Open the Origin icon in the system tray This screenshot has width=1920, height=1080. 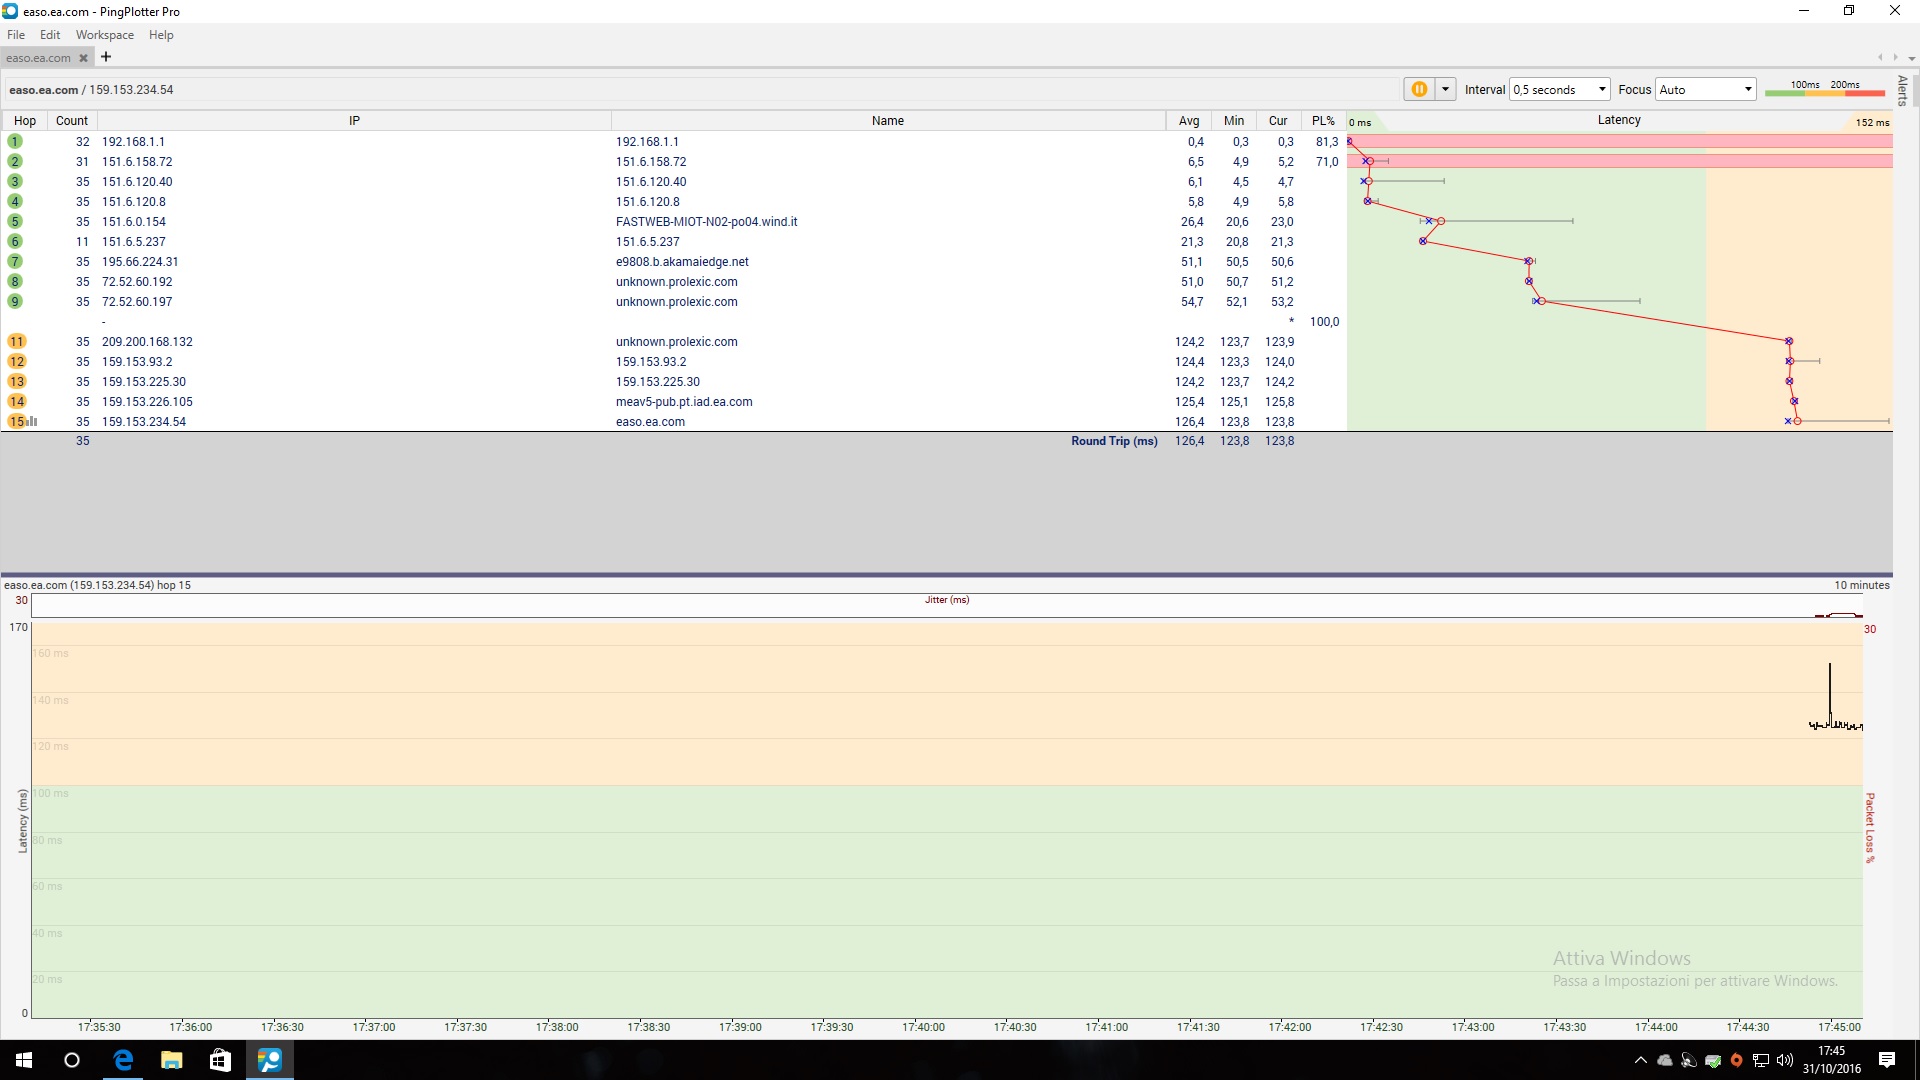pyautogui.click(x=1736, y=1060)
